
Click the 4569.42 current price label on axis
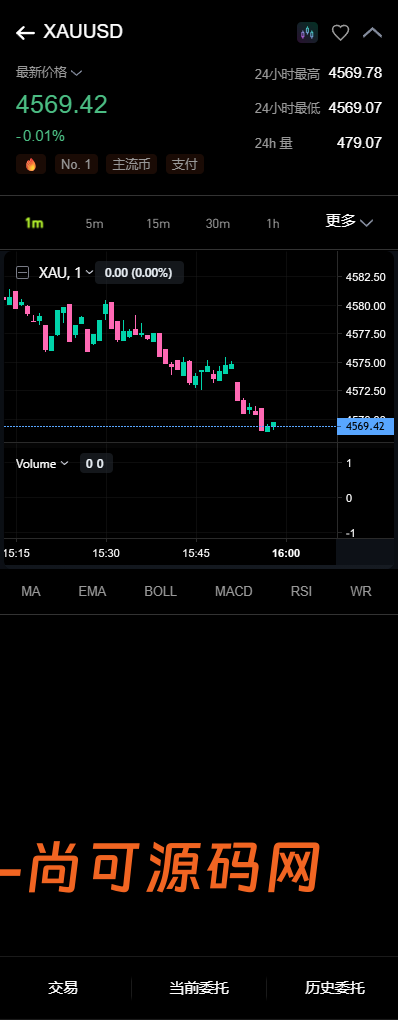point(365,427)
